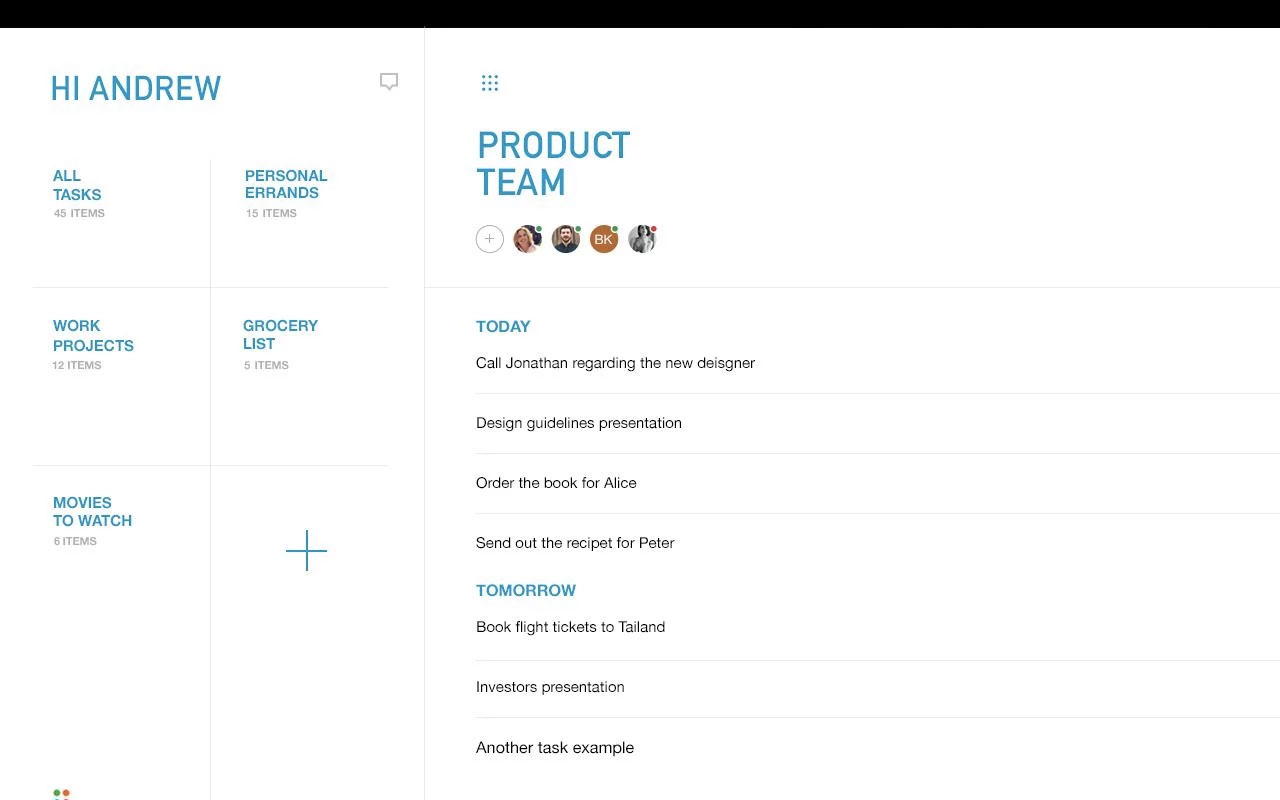
Task: Select the bearded man's avatar
Action: (566, 239)
